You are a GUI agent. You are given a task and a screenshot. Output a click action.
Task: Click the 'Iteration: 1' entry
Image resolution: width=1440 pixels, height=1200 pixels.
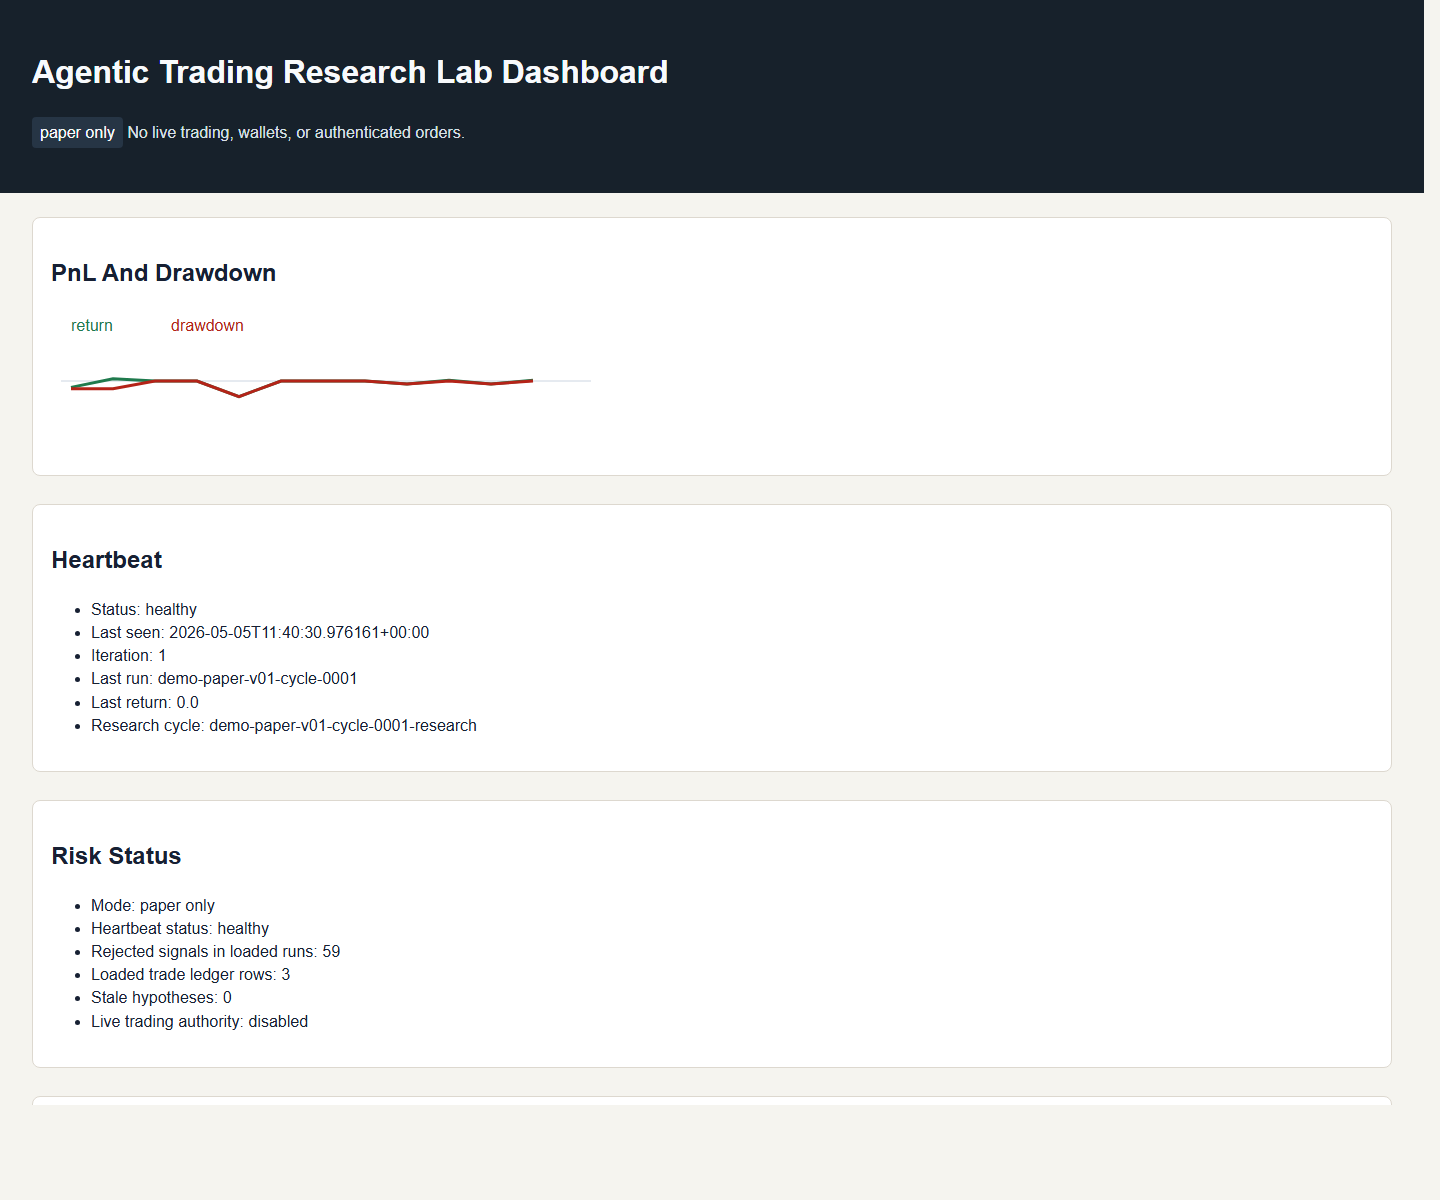coord(129,655)
